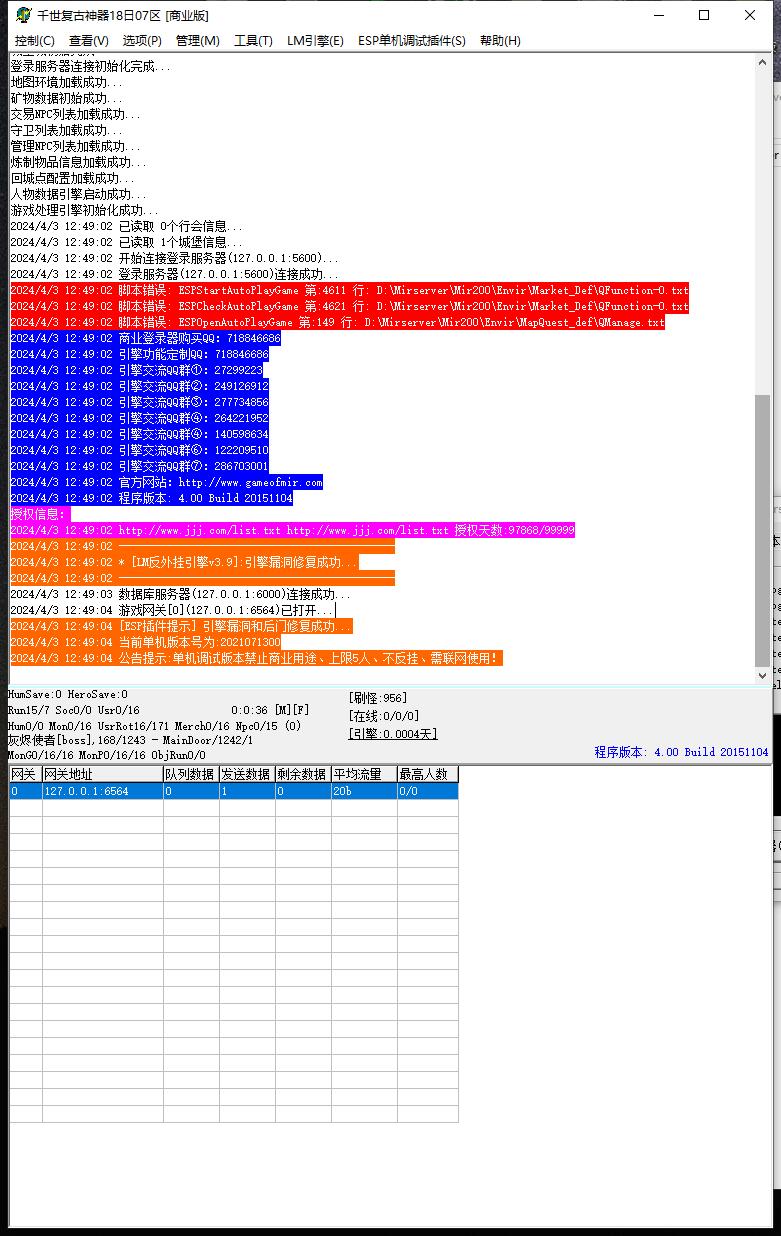781x1236 pixels.
Task: Click the log vertical scrollbar thumb
Action: pyautogui.click(x=763, y=530)
